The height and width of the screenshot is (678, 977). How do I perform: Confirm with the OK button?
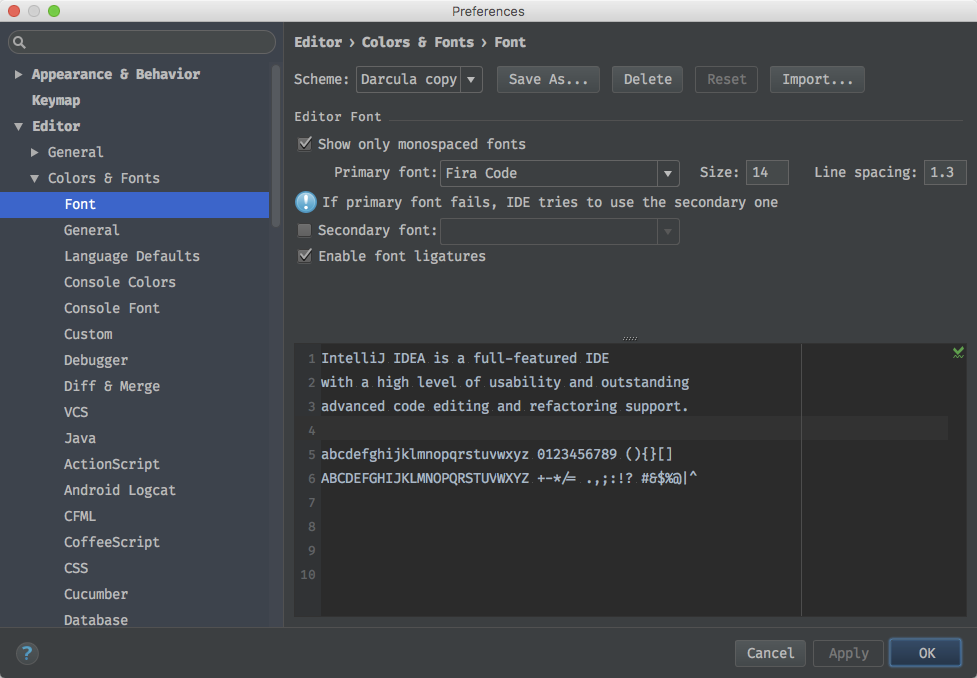pos(926,653)
